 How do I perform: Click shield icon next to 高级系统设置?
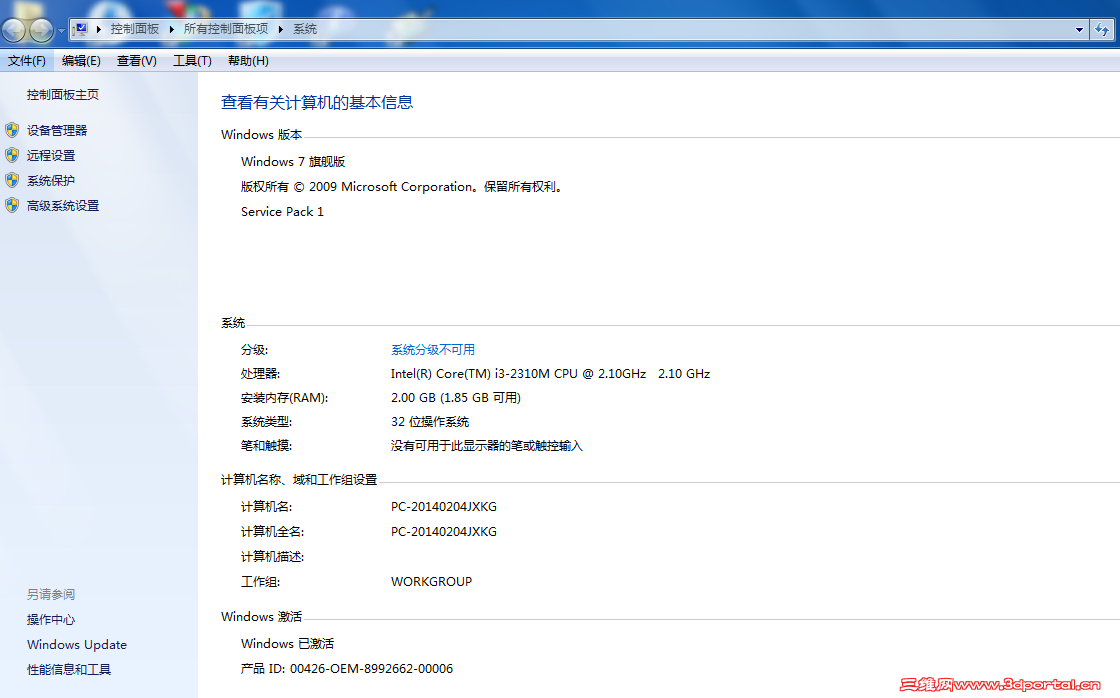(x=12, y=205)
